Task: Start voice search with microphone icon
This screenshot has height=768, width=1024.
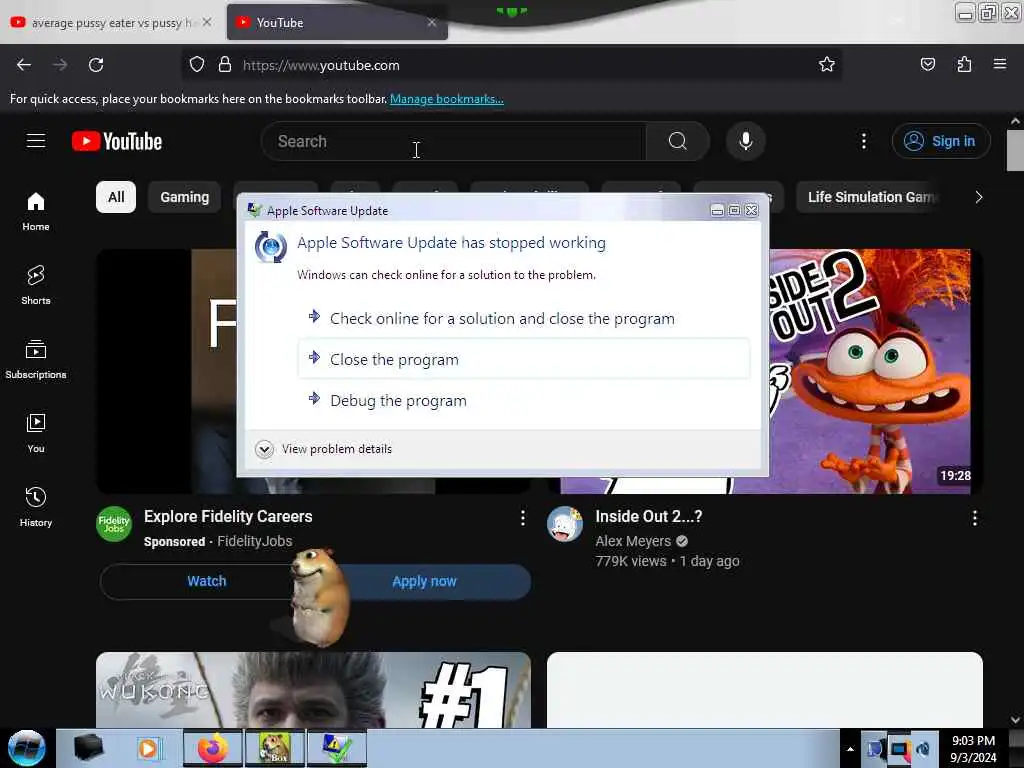Action: coord(745,141)
